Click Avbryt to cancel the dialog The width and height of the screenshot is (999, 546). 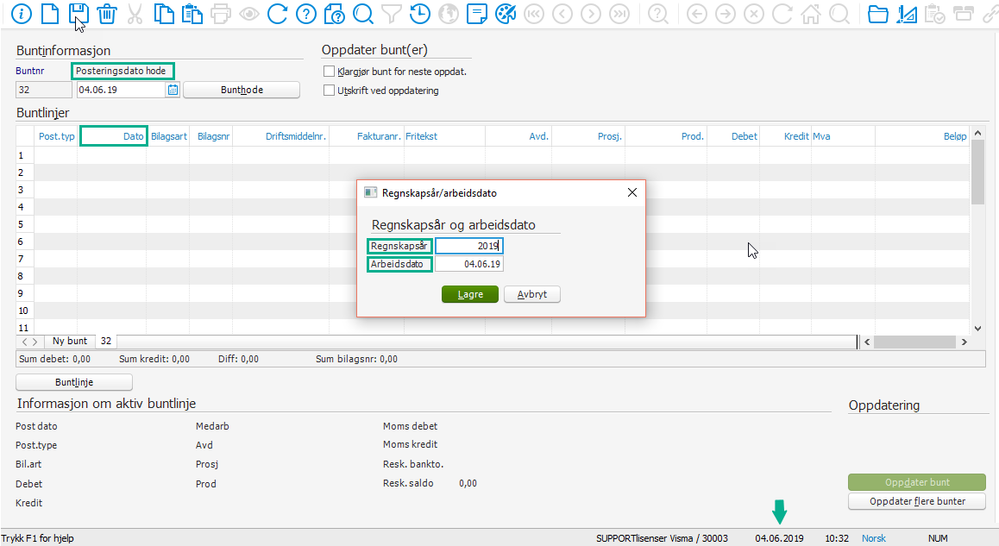pos(532,294)
